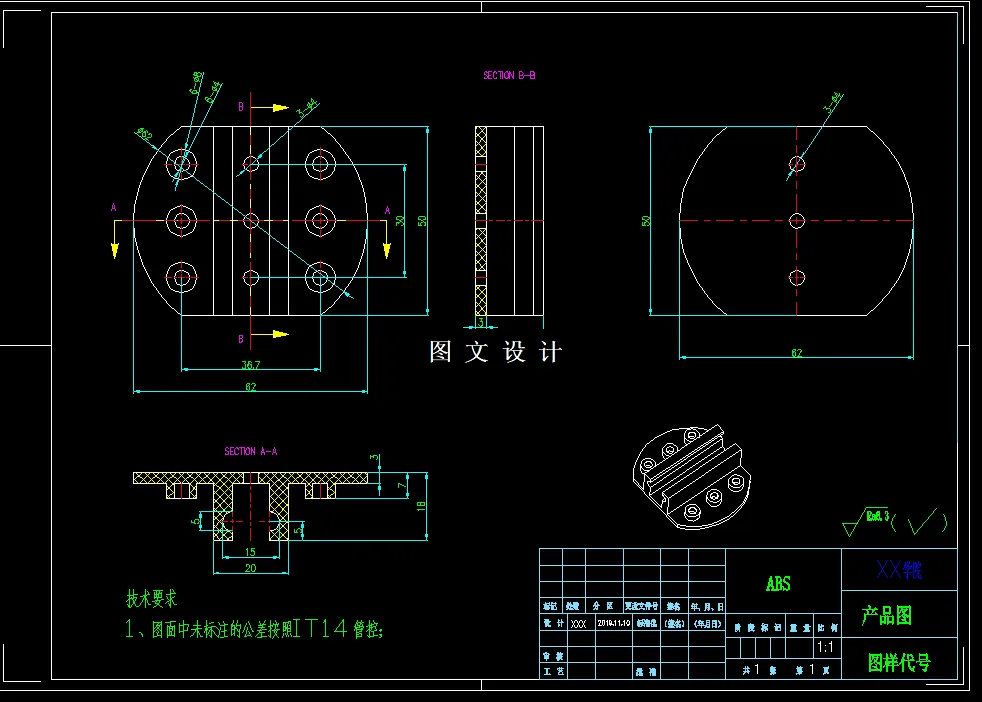The image size is (982, 702).
Task: Click the "62" dimension under right circular view
Action: point(796,353)
